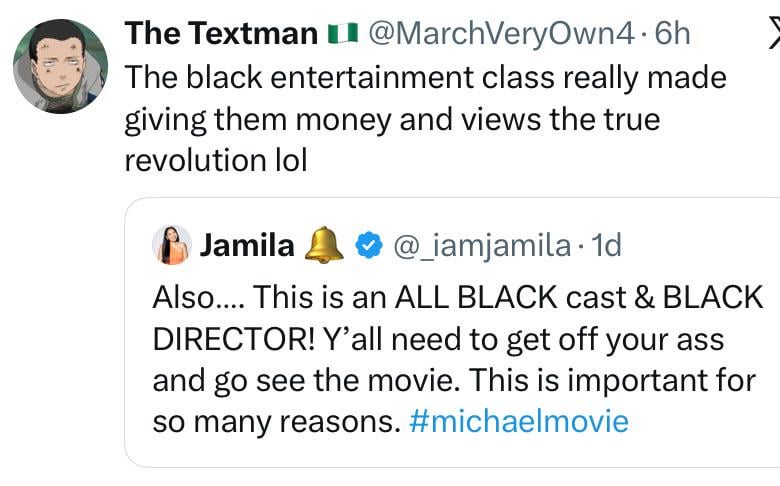Click the "1d" timestamp in quoted tweet
The width and height of the screenshot is (780, 486).
click(x=606, y=245)
